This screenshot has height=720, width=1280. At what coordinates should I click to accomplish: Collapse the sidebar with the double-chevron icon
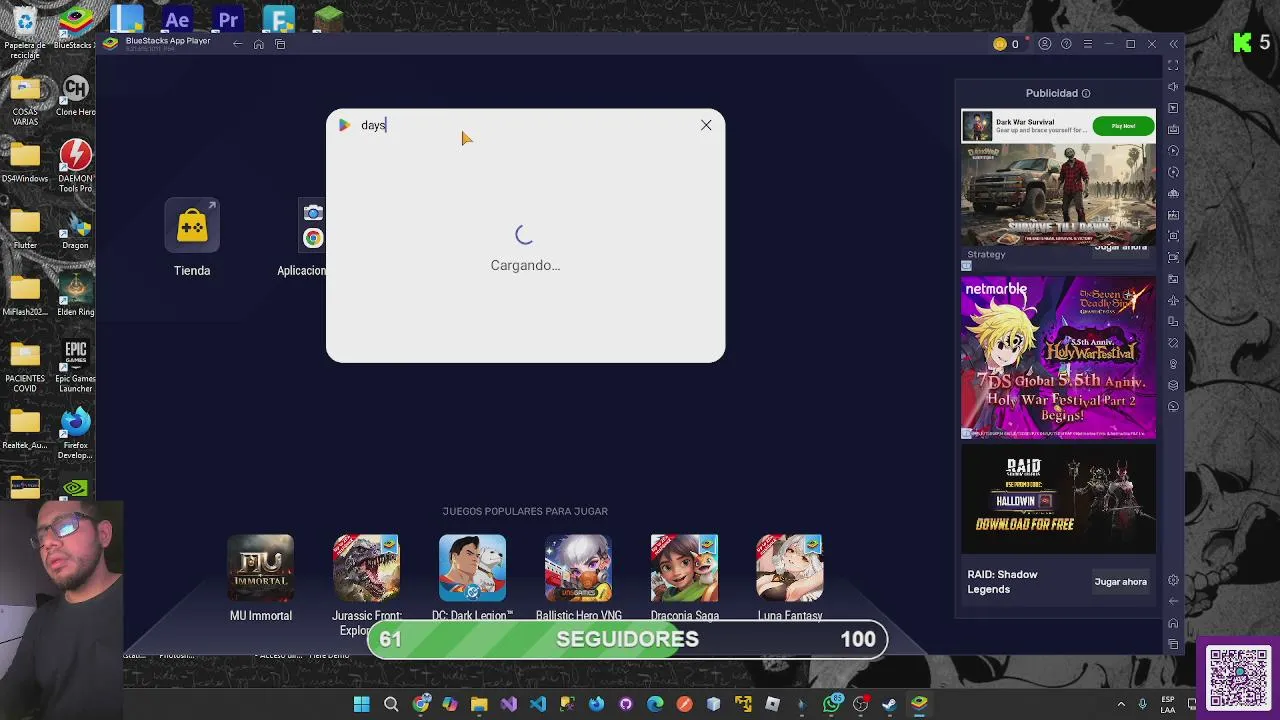[1174, 44]
